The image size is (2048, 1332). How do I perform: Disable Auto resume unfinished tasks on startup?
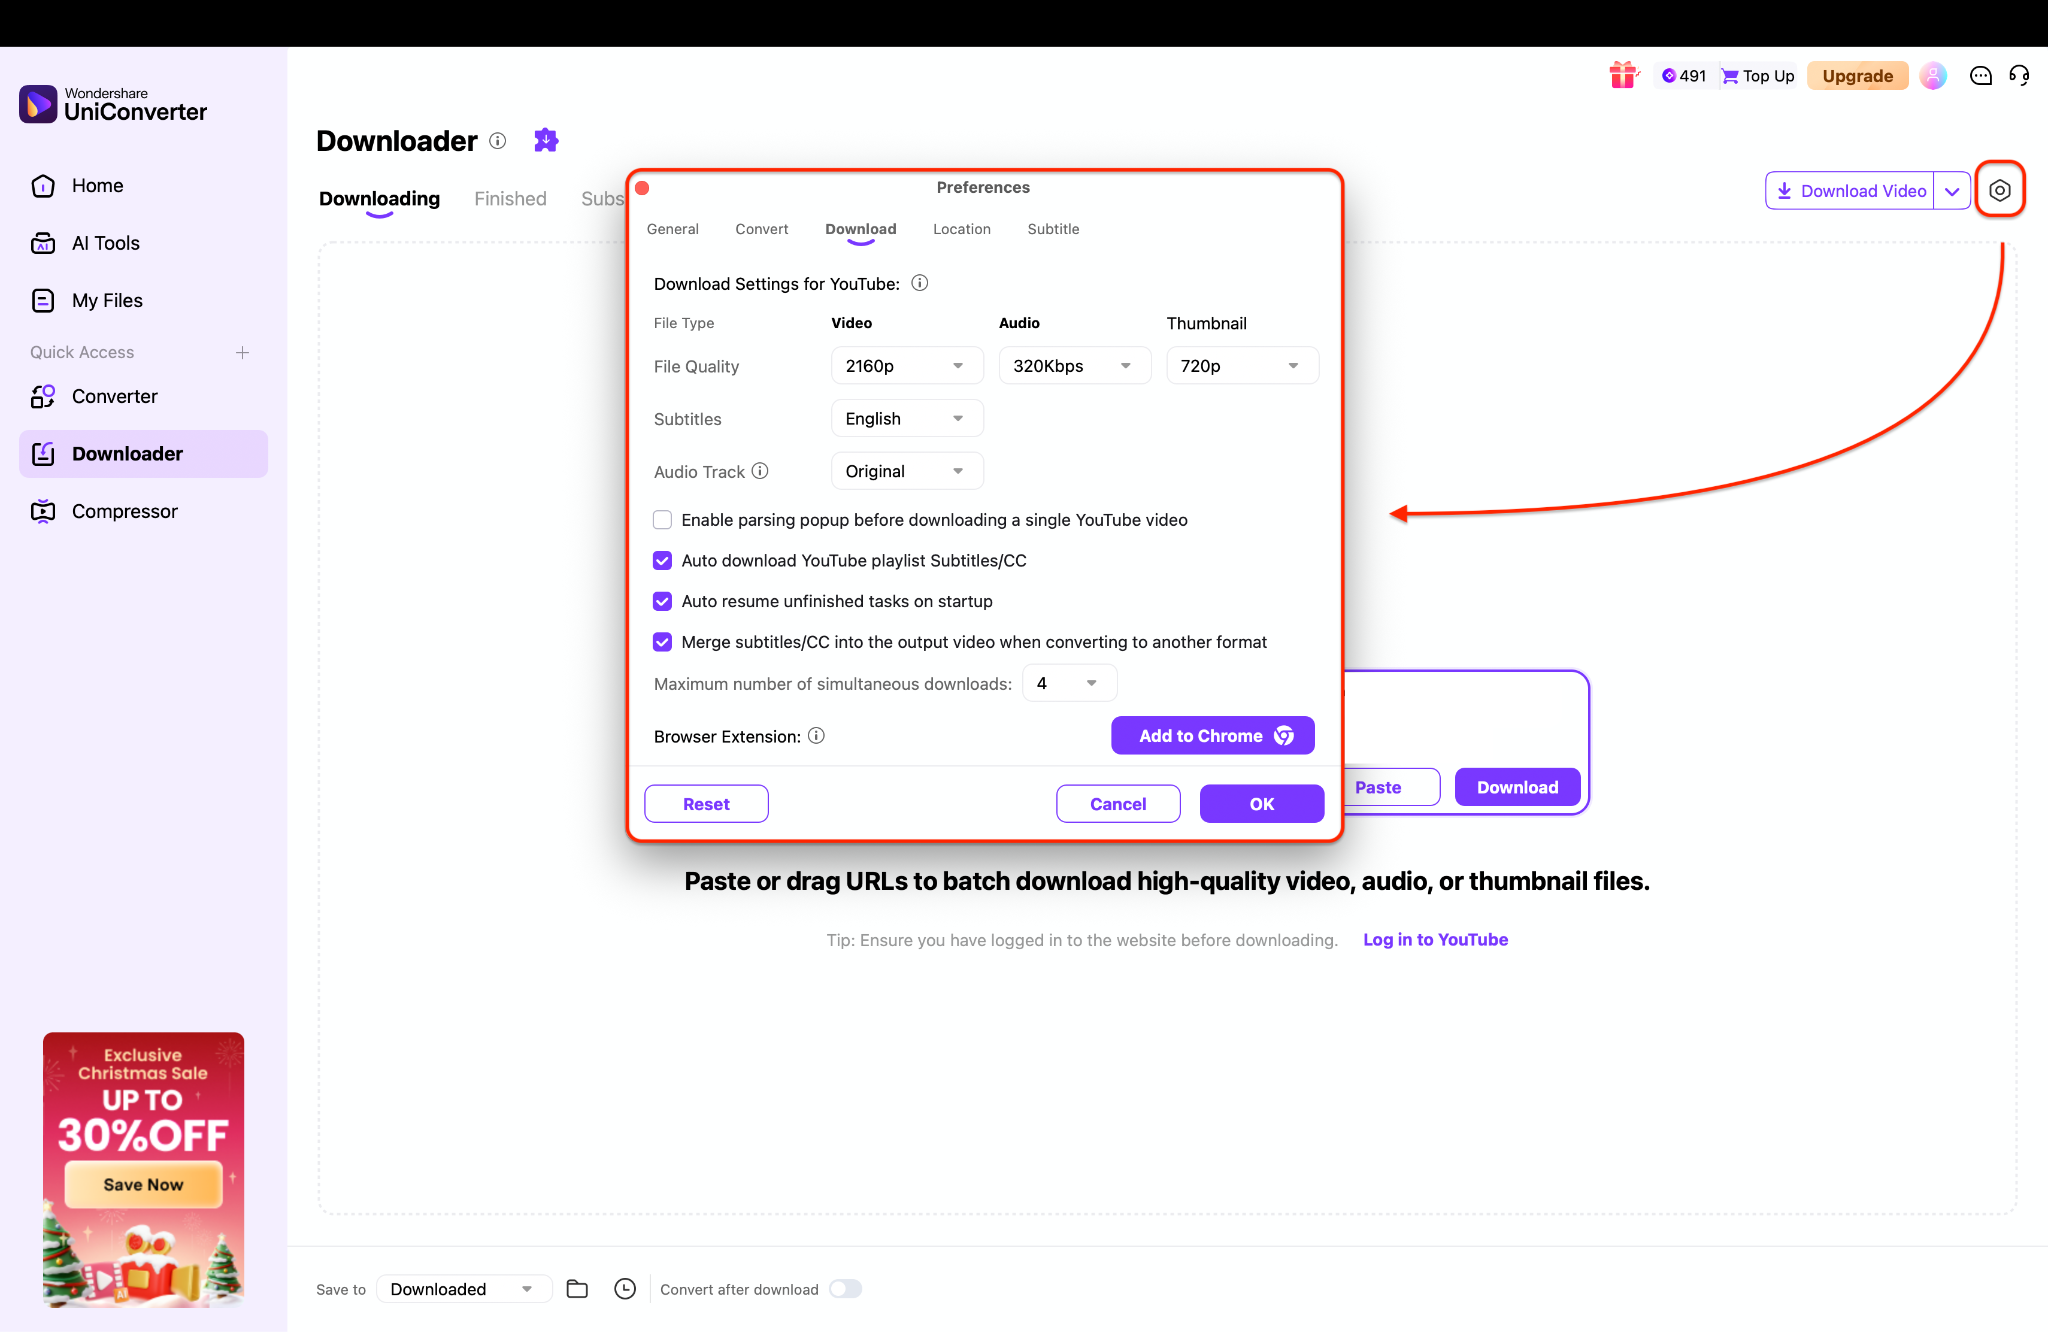click(662, 601)
